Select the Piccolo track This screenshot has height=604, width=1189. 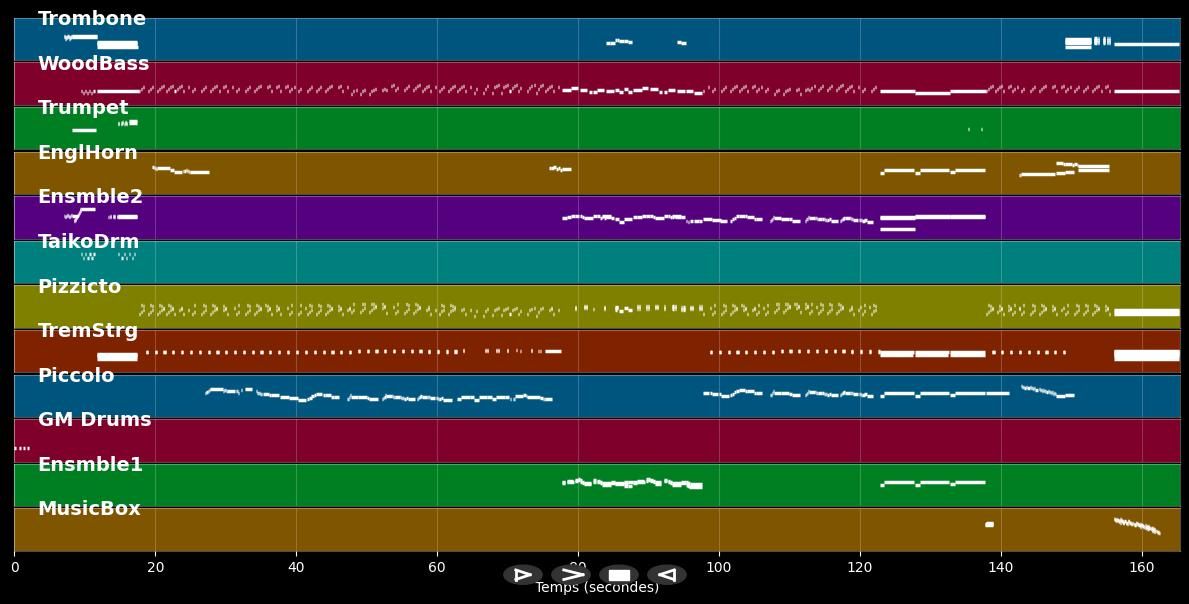coord(77,375)
